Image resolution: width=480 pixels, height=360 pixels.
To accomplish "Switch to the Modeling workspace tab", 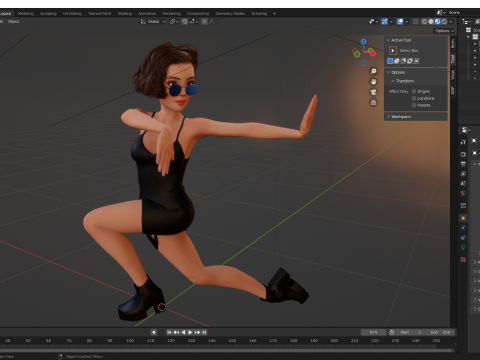I will coord(26,14).
